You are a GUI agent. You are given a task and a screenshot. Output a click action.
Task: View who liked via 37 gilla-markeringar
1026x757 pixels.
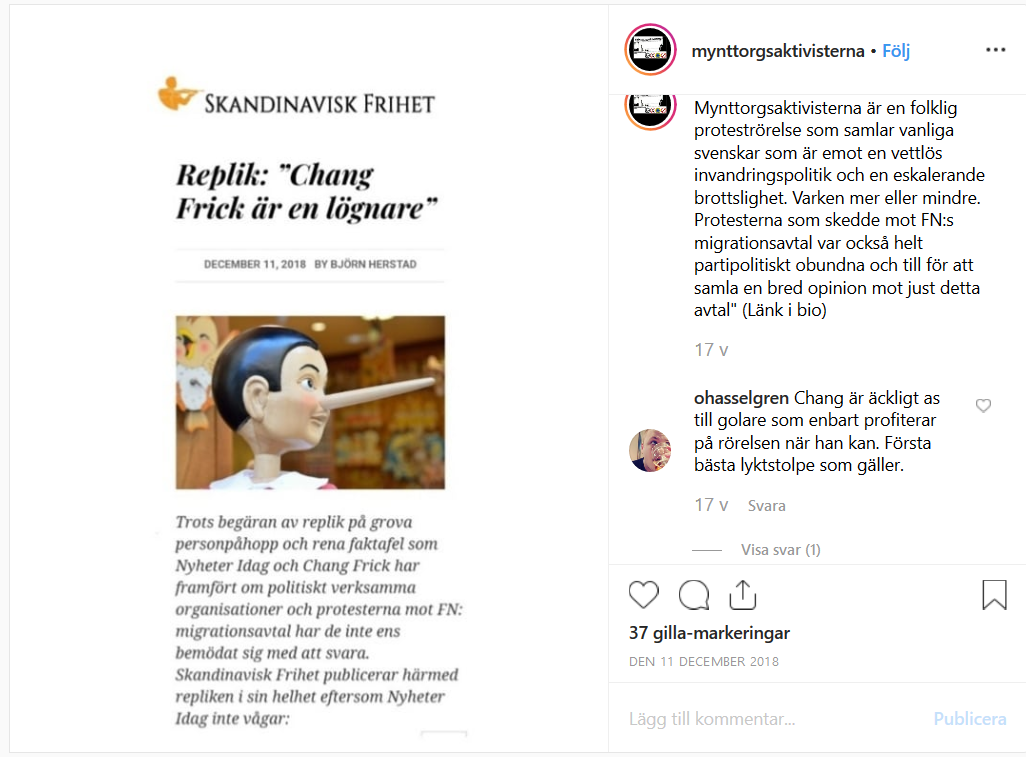709,633
